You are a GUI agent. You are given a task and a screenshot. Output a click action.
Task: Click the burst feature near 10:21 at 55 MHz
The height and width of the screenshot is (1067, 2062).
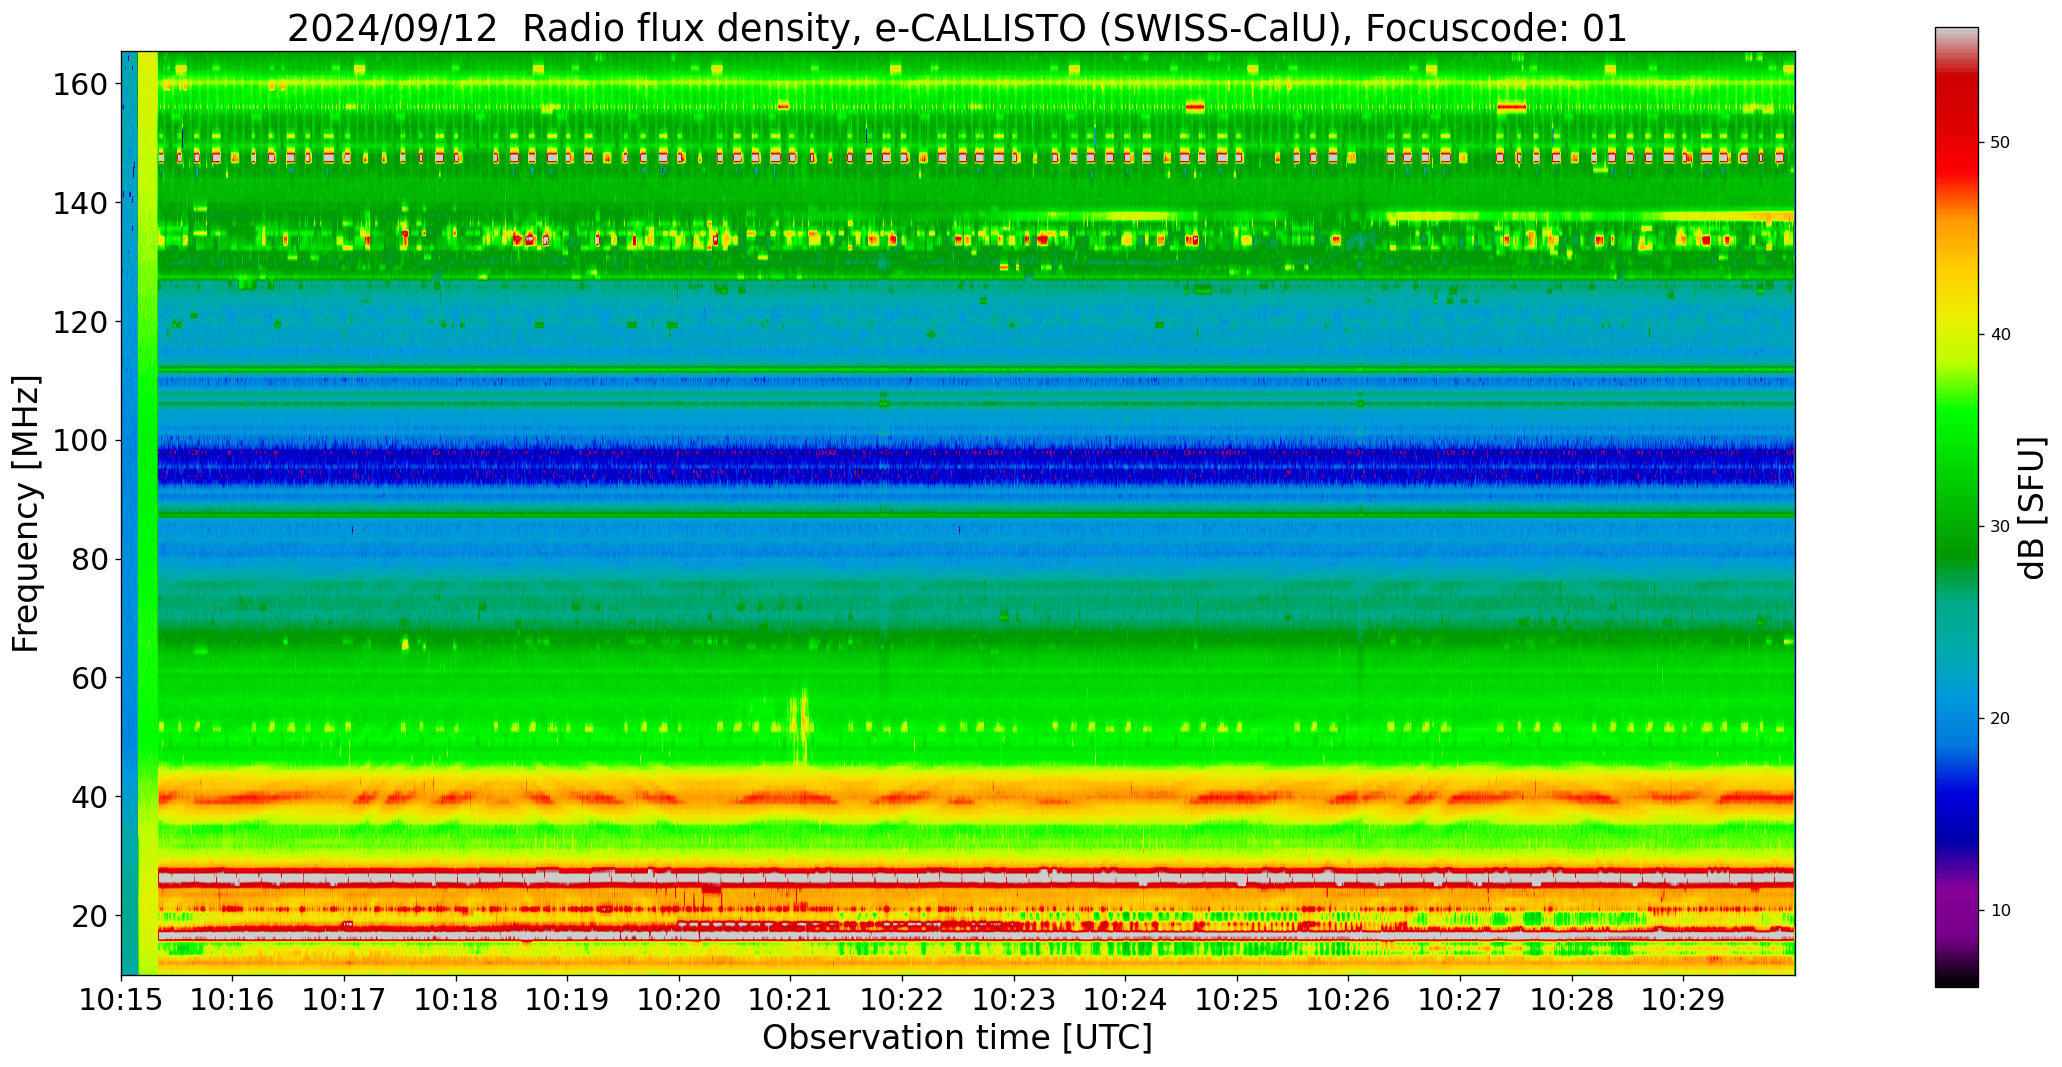click(799, 727)
